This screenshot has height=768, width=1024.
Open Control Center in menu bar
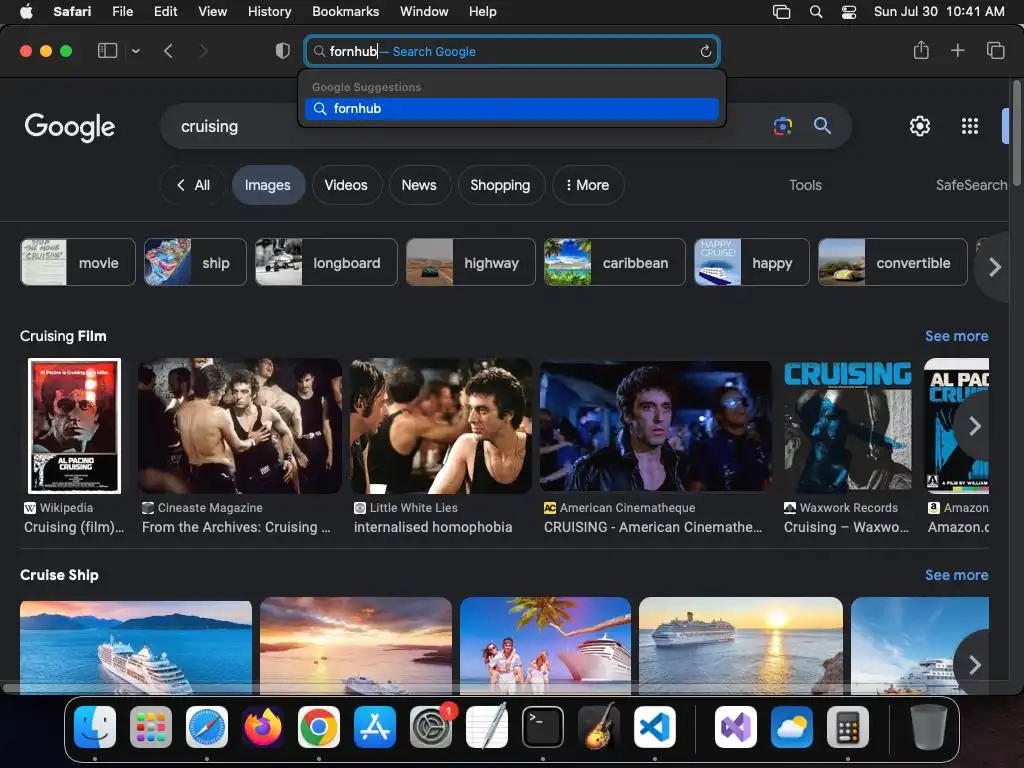tap(848, 11)
